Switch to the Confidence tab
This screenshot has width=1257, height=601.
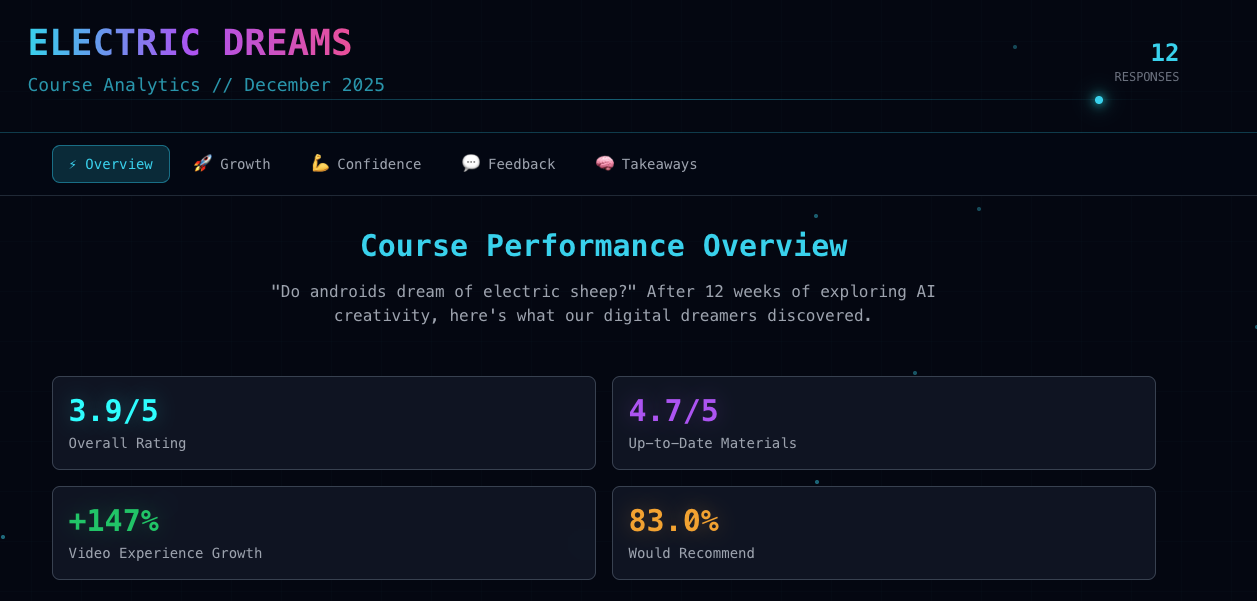(365, 163)
